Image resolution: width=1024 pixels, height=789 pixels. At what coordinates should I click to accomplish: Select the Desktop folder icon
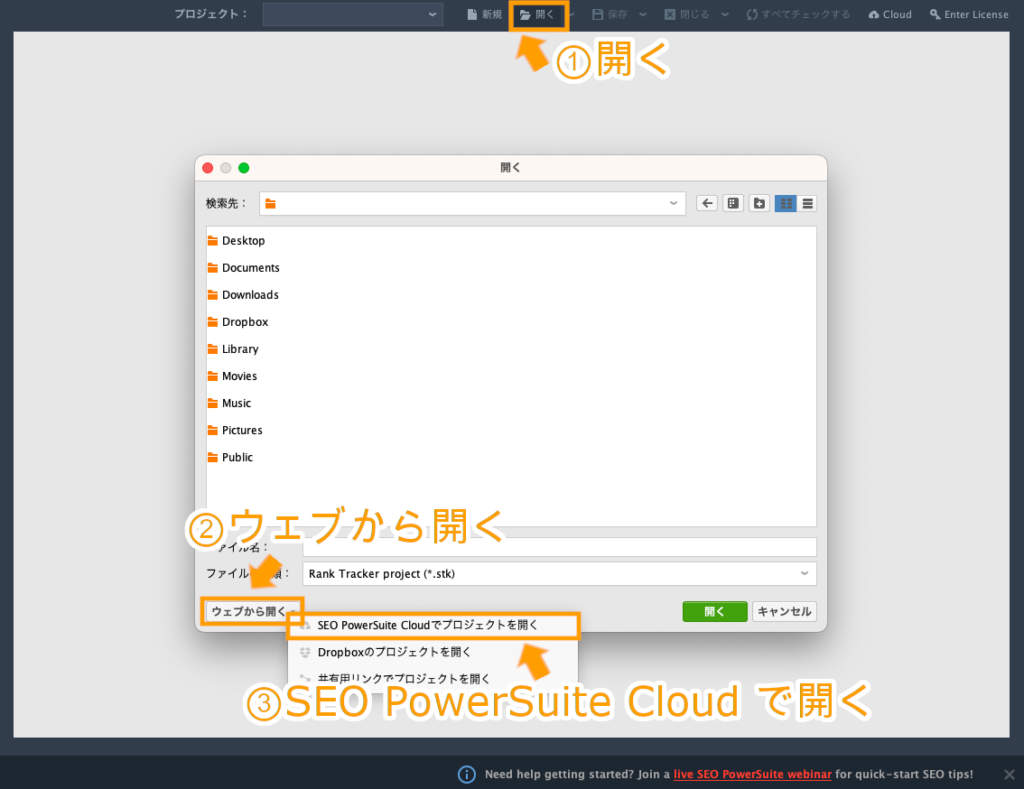pos(213,240)
